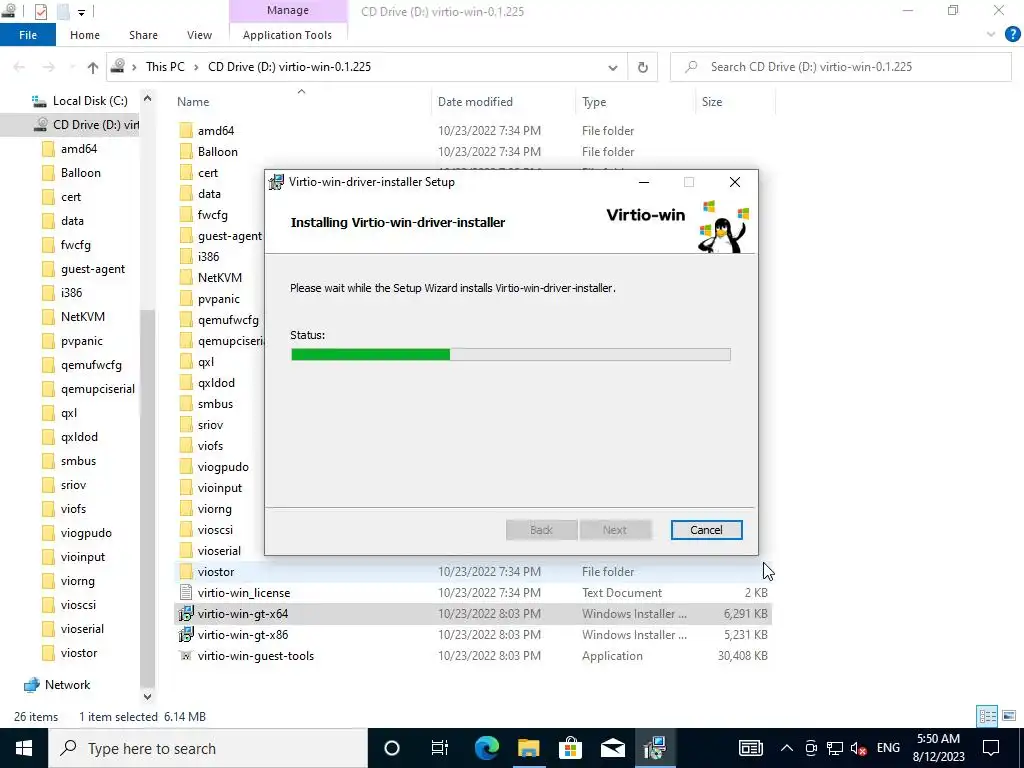Image resolution: width=1024 pixels, height=768 pixels.
Task: Expand the address bar history dropdown
Action: tap(613, 67)
